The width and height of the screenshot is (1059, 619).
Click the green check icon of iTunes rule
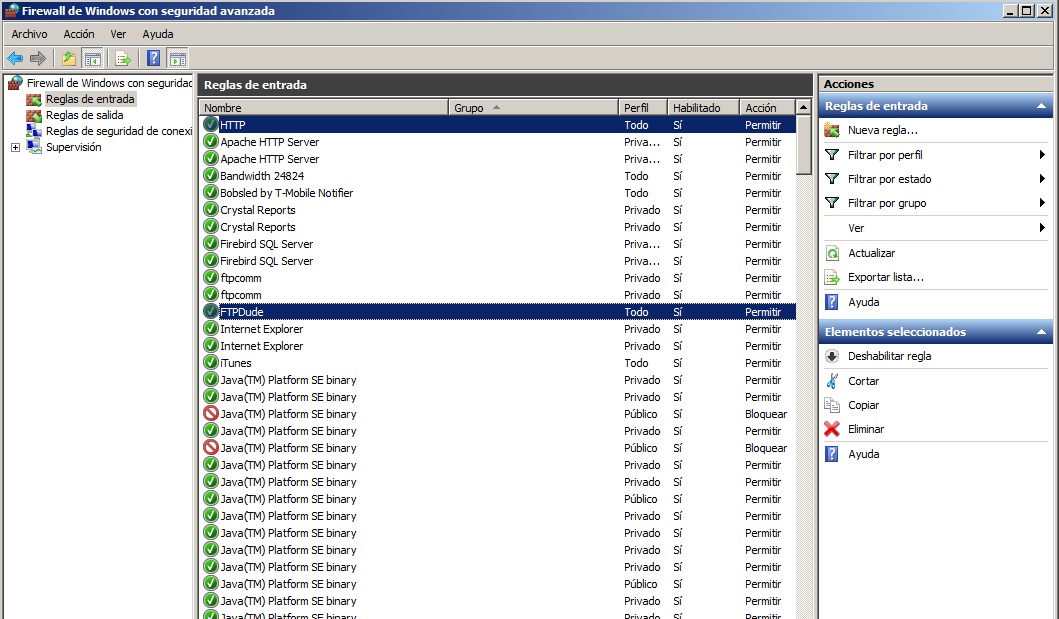coord(211,362)
